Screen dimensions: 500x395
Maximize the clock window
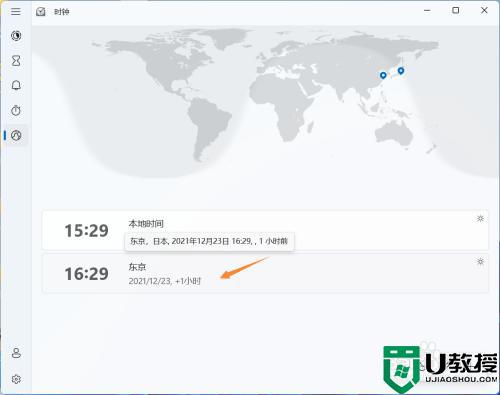456,11
